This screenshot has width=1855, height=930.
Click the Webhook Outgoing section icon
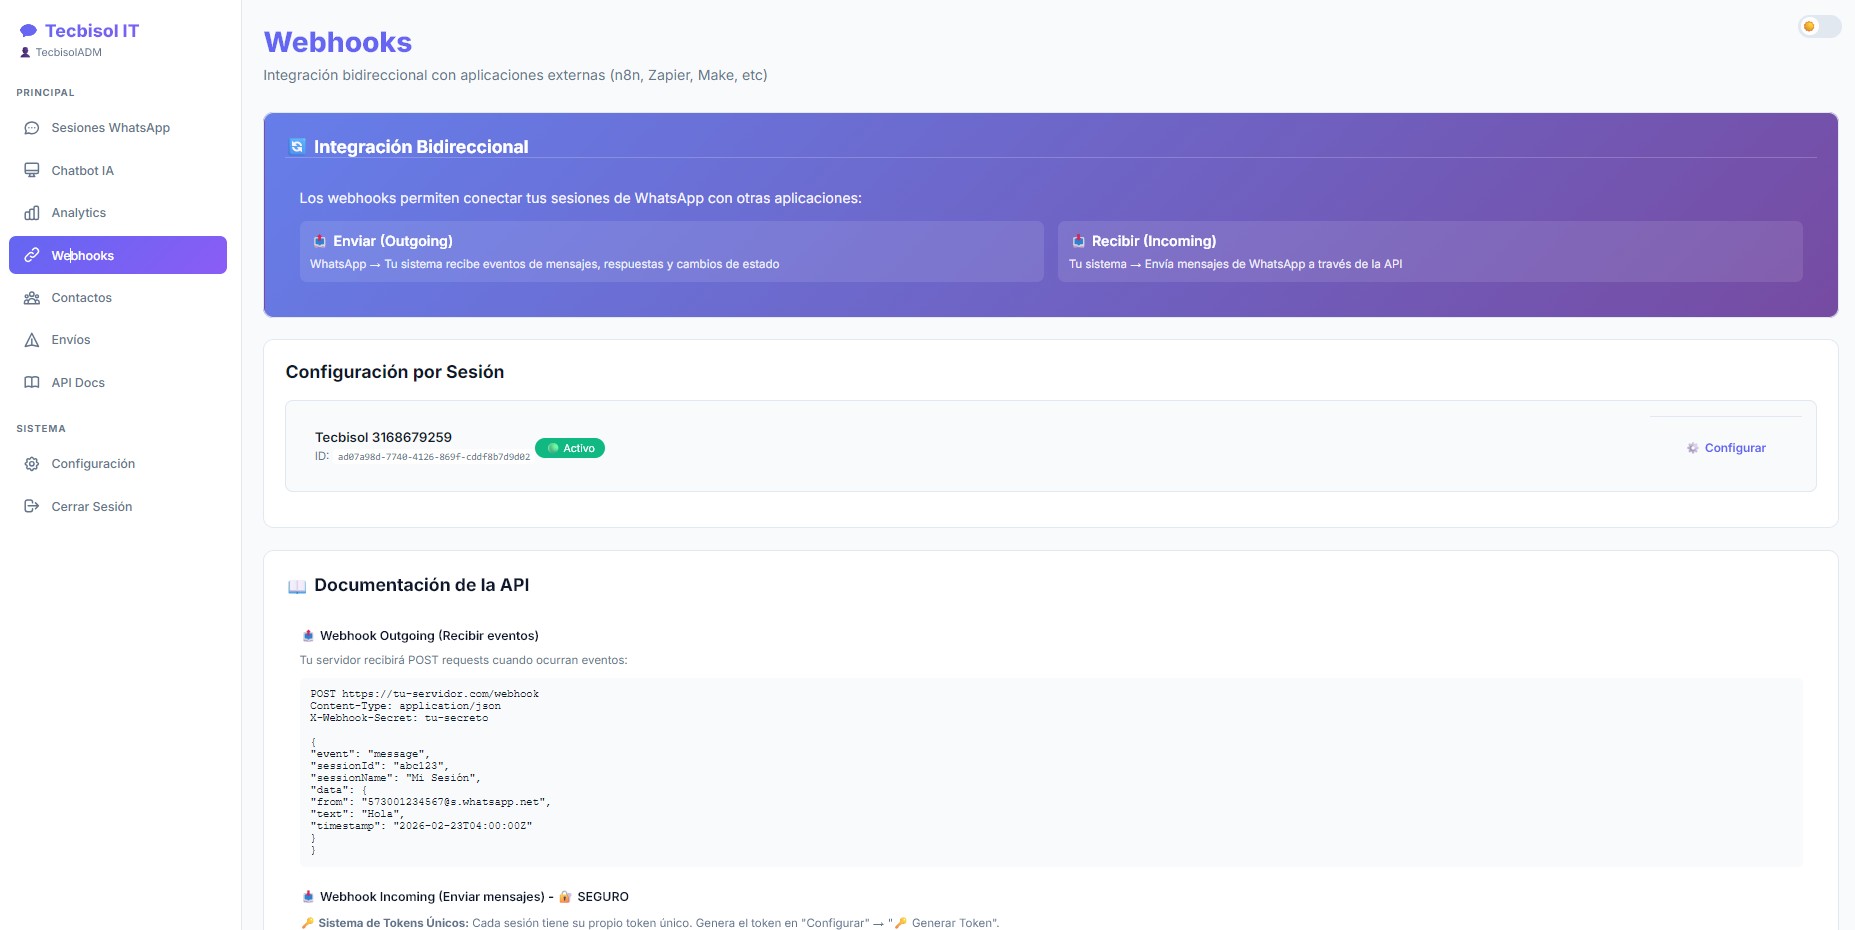[308, 636]
